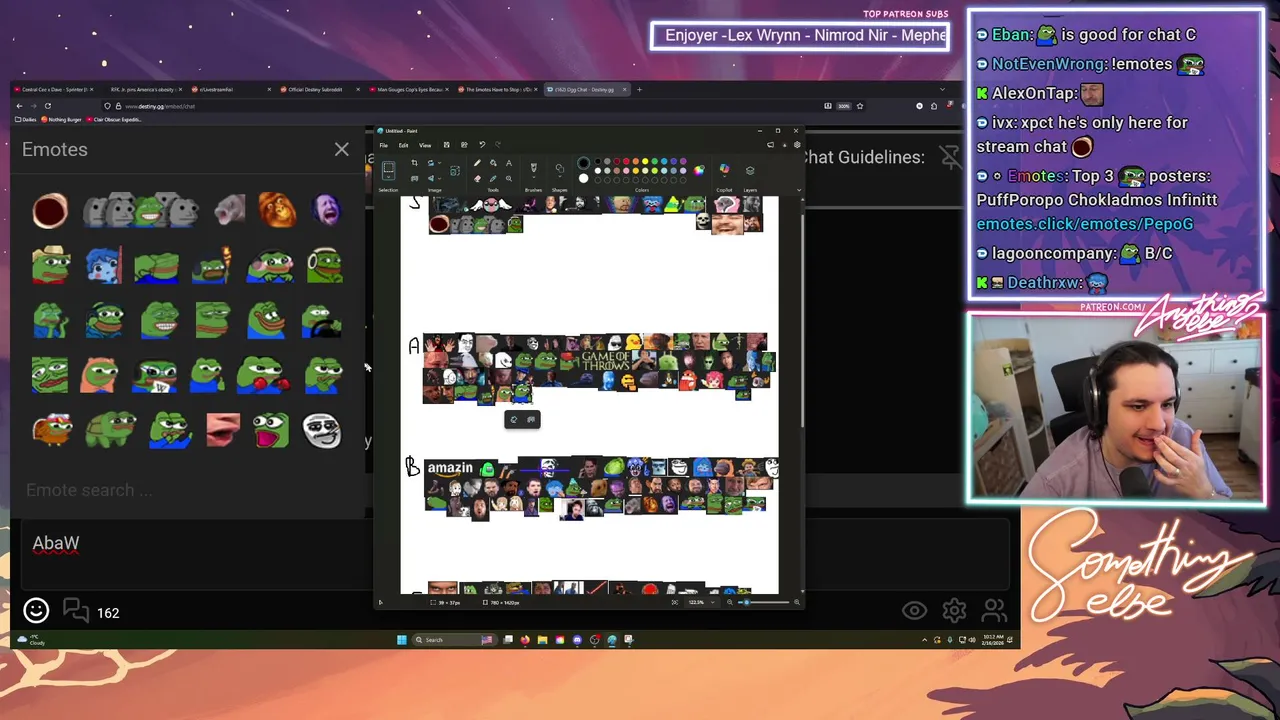Choose the yellow color swatch
The image size is (1280, 720).
(x=645, y=161)
